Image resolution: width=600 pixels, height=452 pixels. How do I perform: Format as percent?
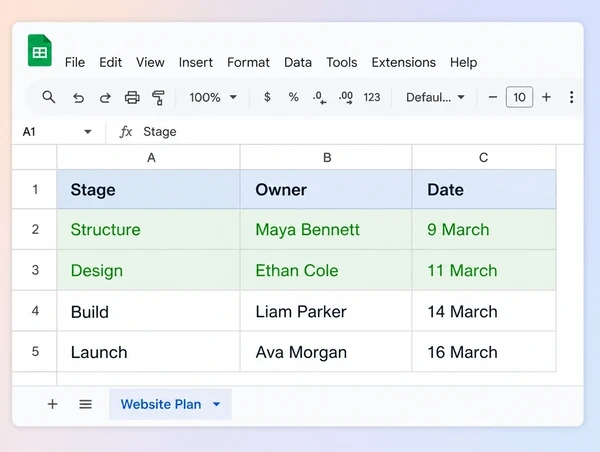tap(293, 97)
